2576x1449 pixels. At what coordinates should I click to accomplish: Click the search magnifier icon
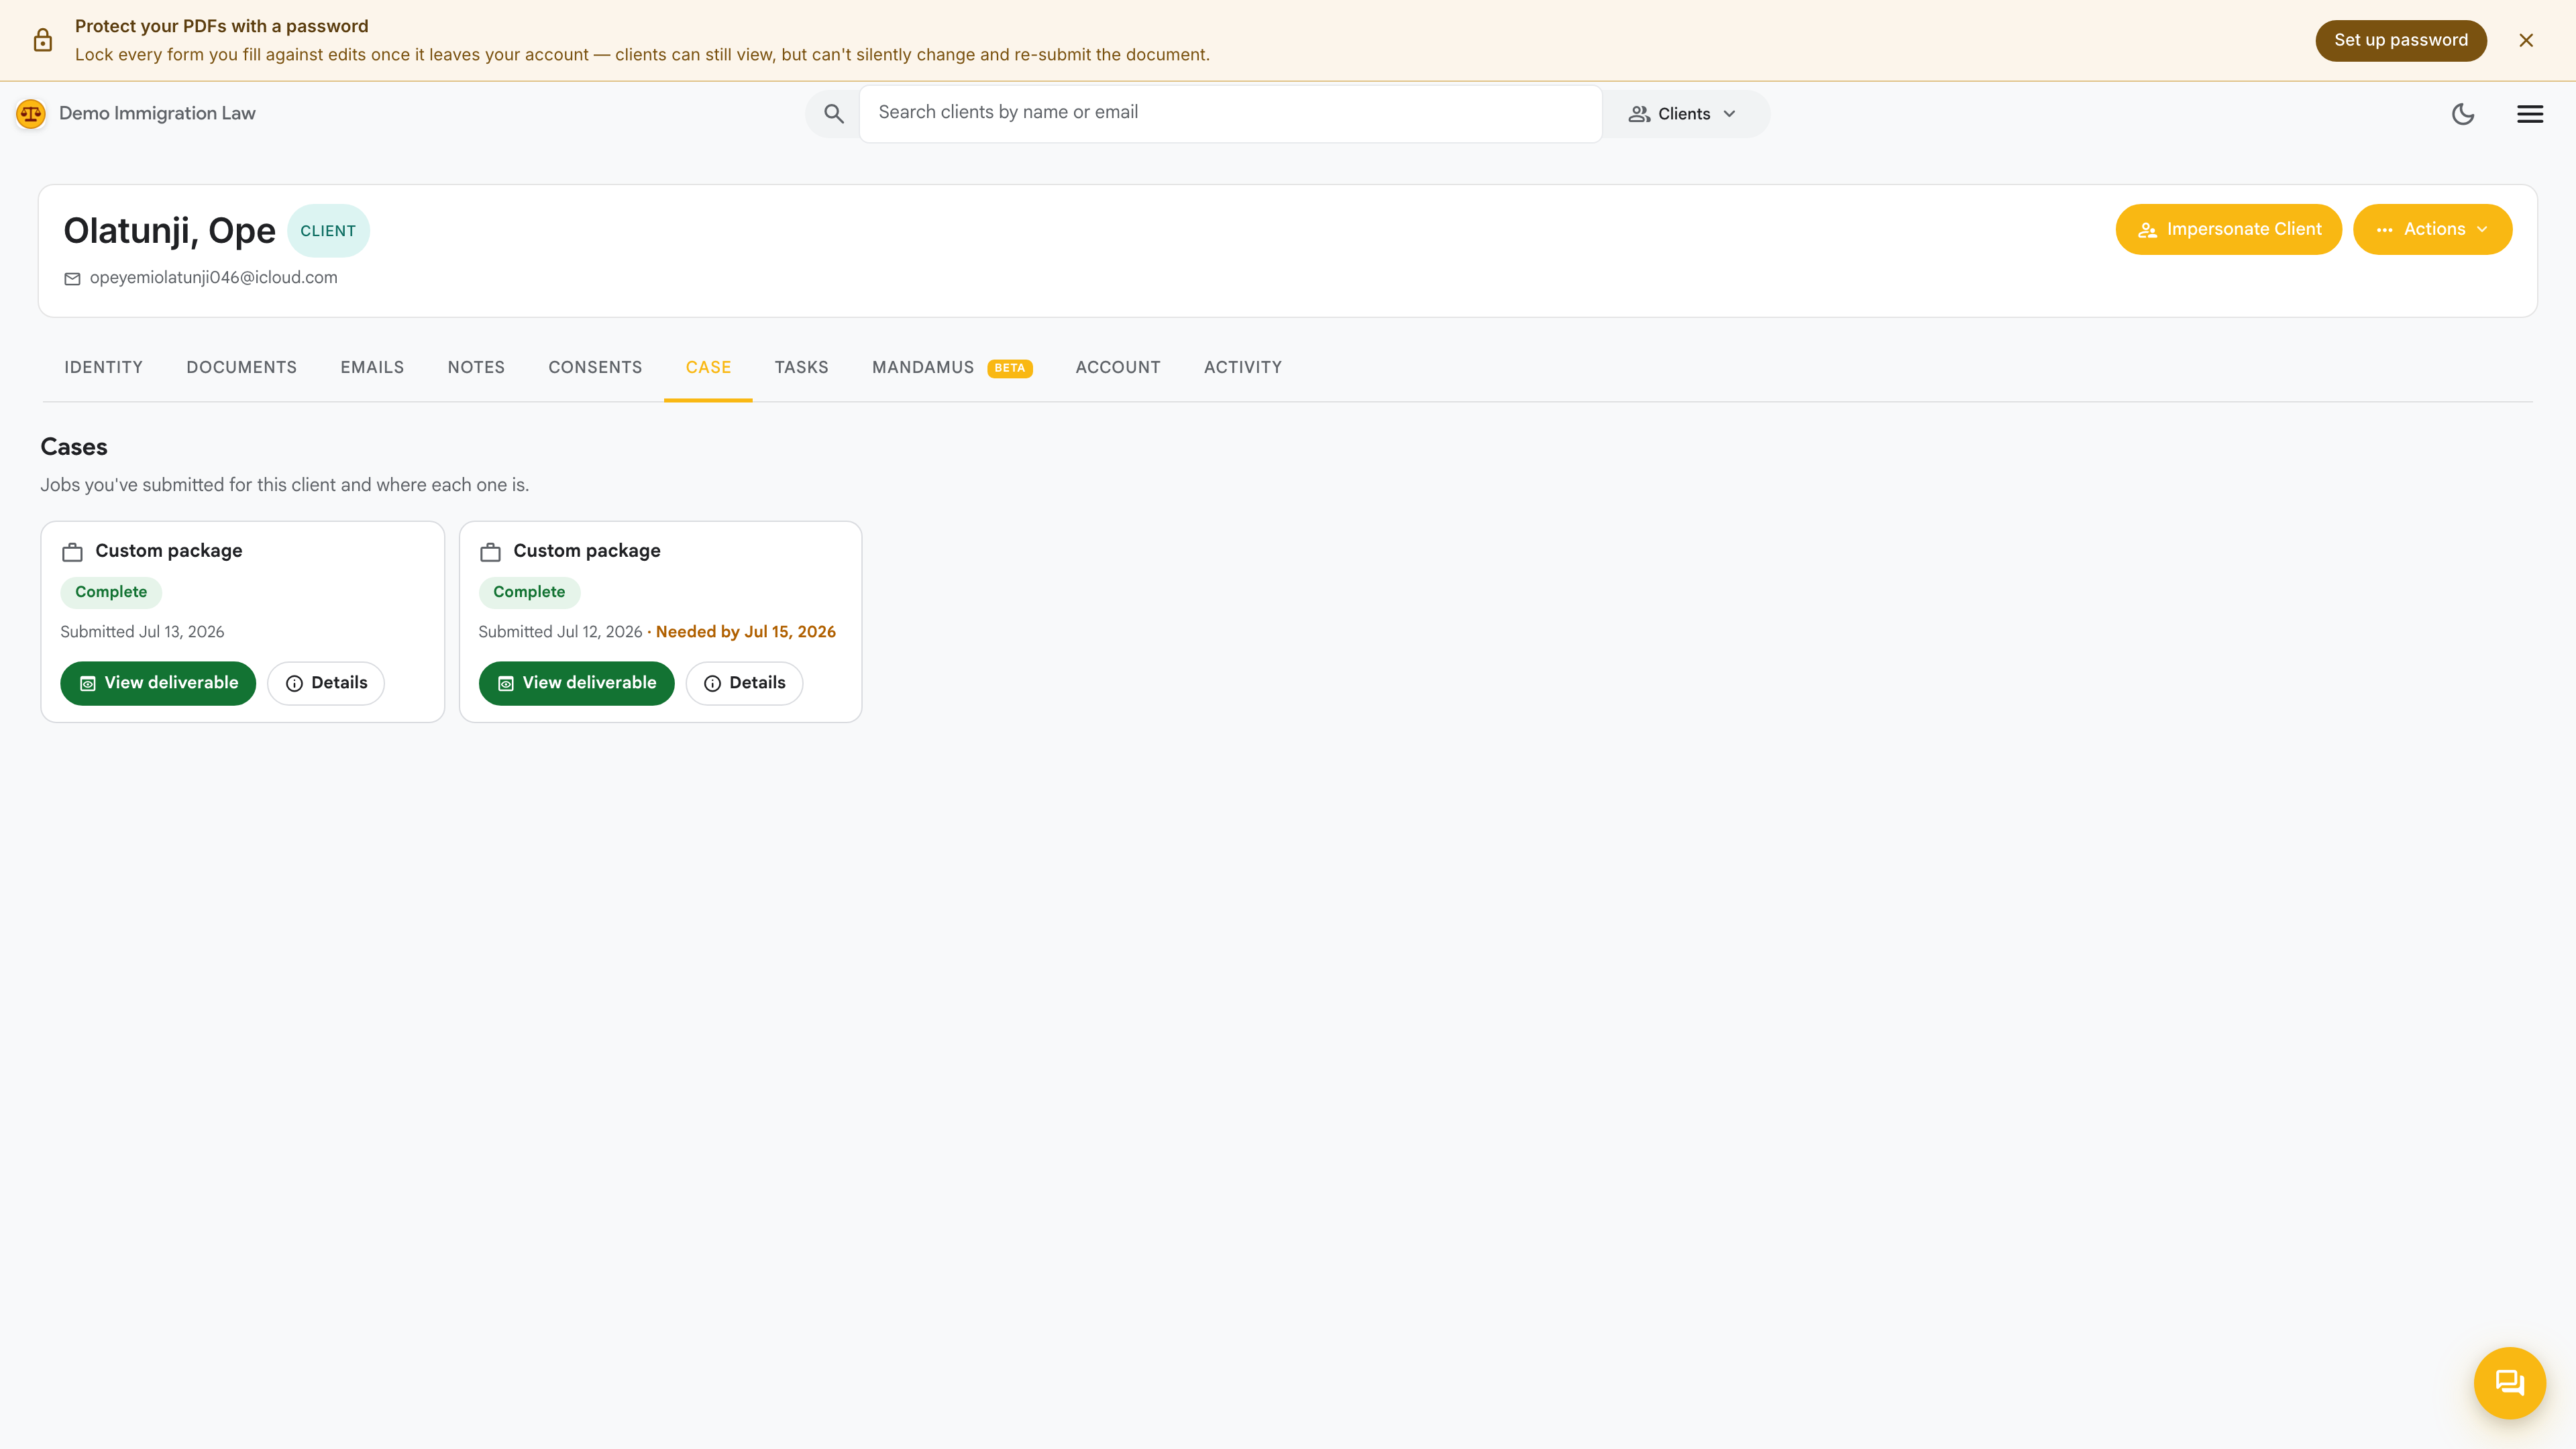pos(833,114)
